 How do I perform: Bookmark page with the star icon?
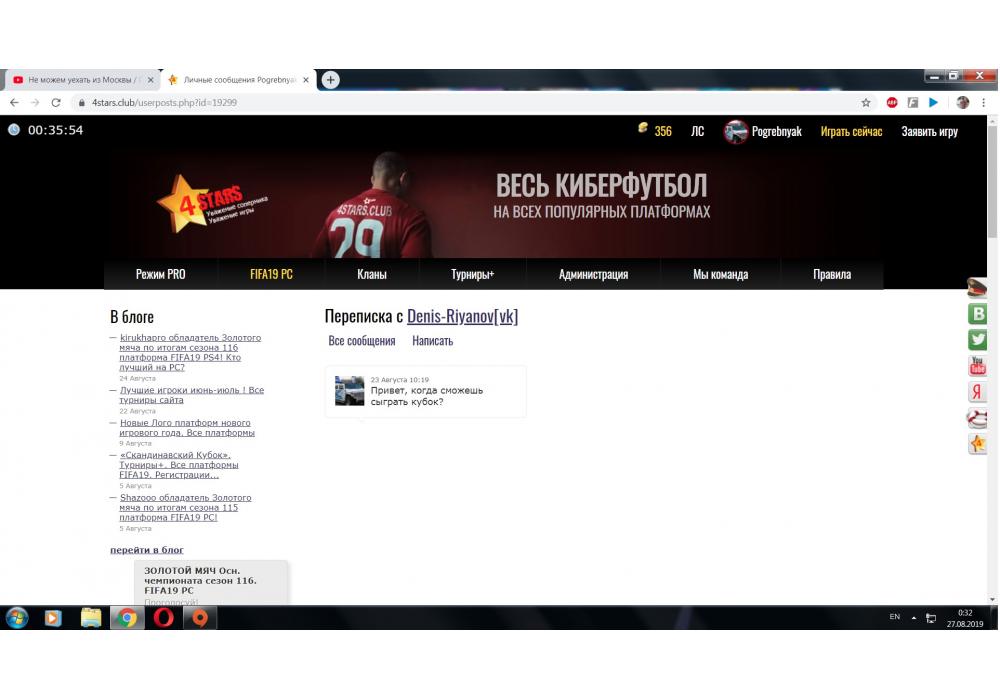[865, 103]
